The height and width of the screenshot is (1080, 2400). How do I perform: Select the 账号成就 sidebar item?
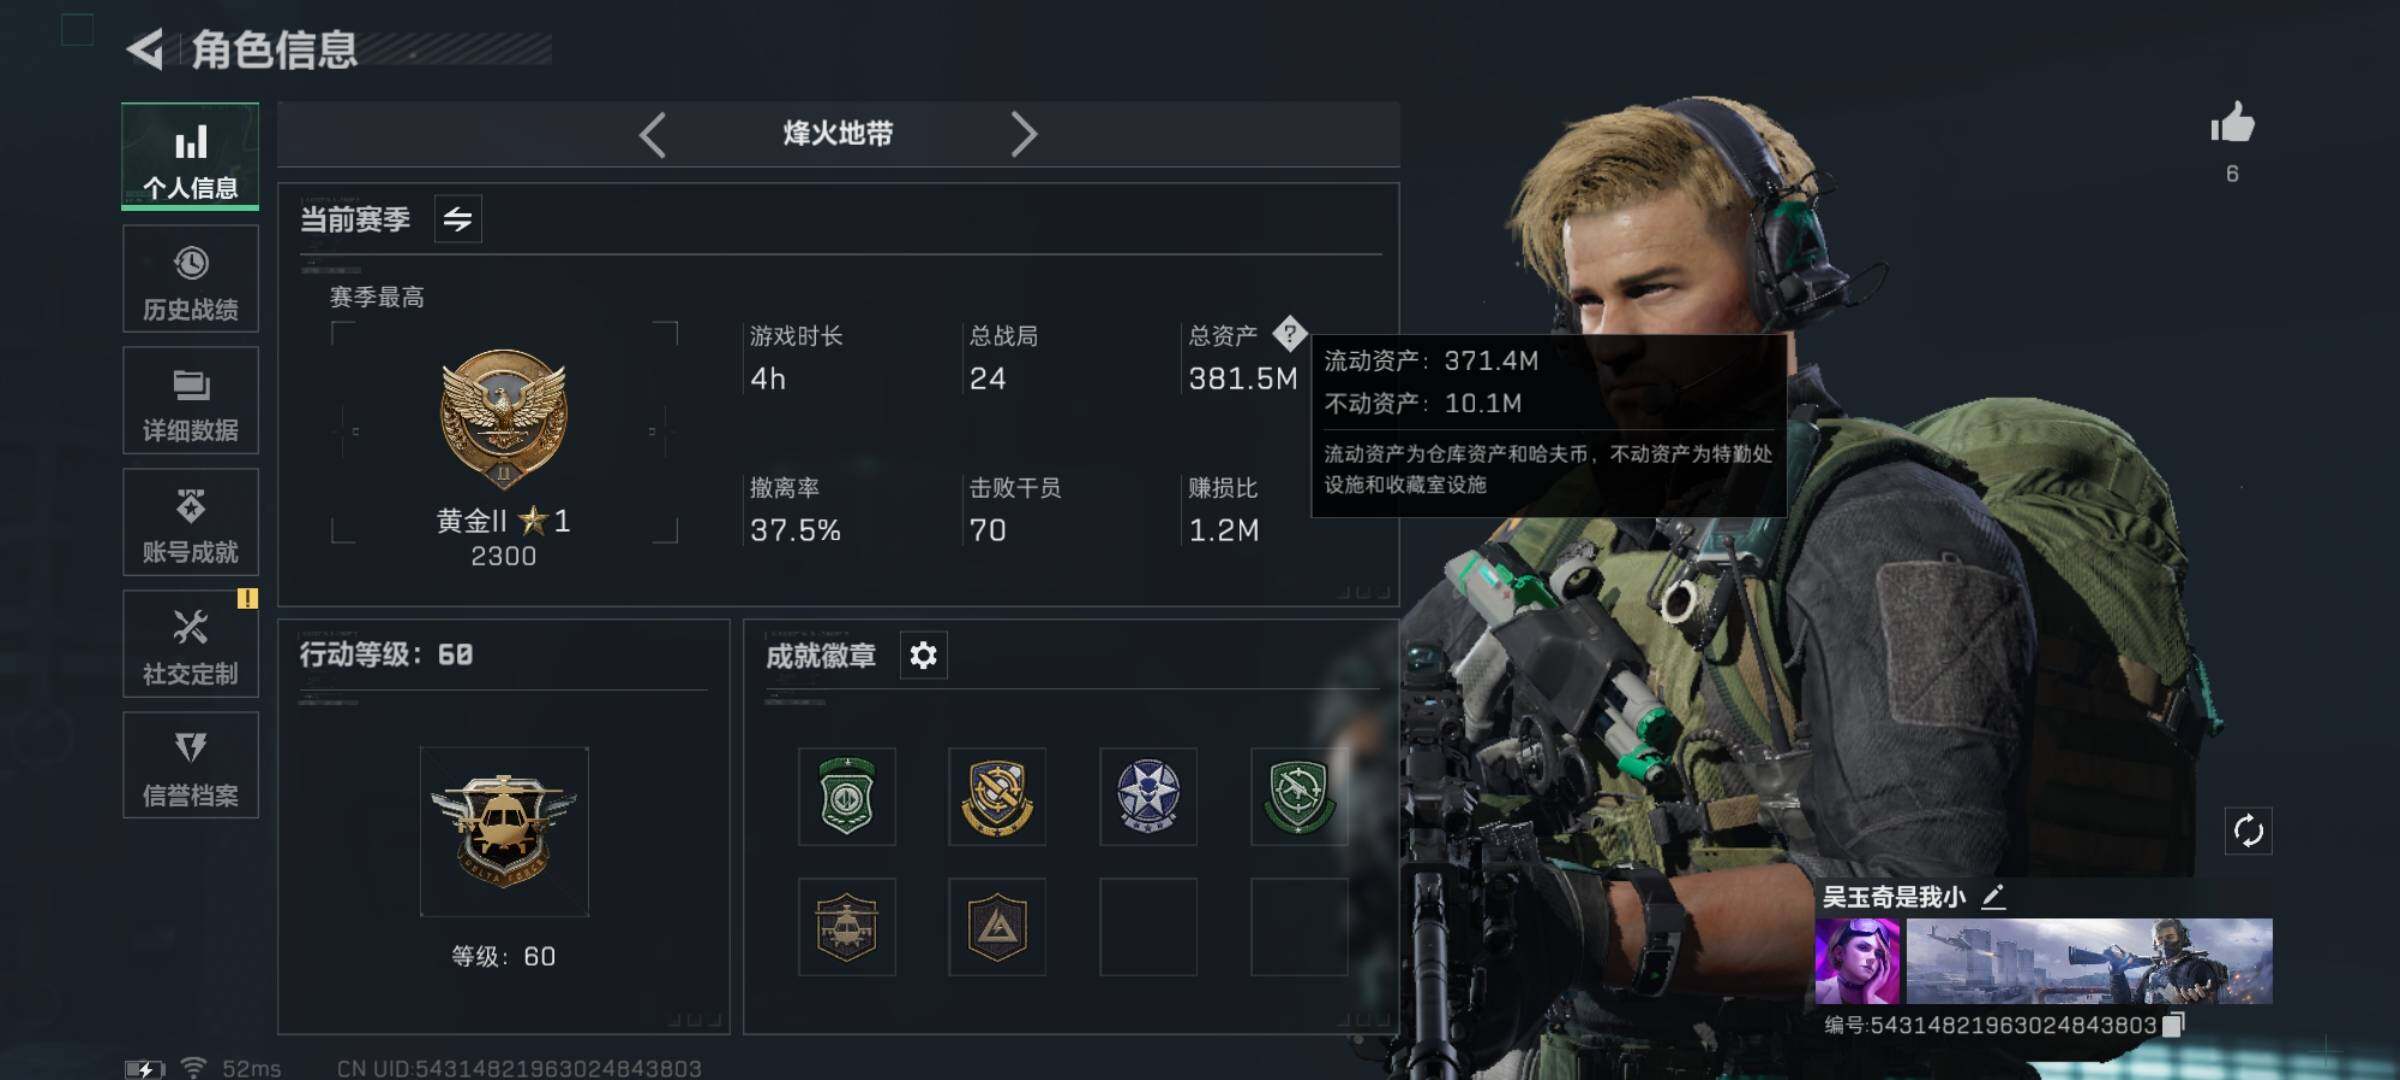(190, 522)
